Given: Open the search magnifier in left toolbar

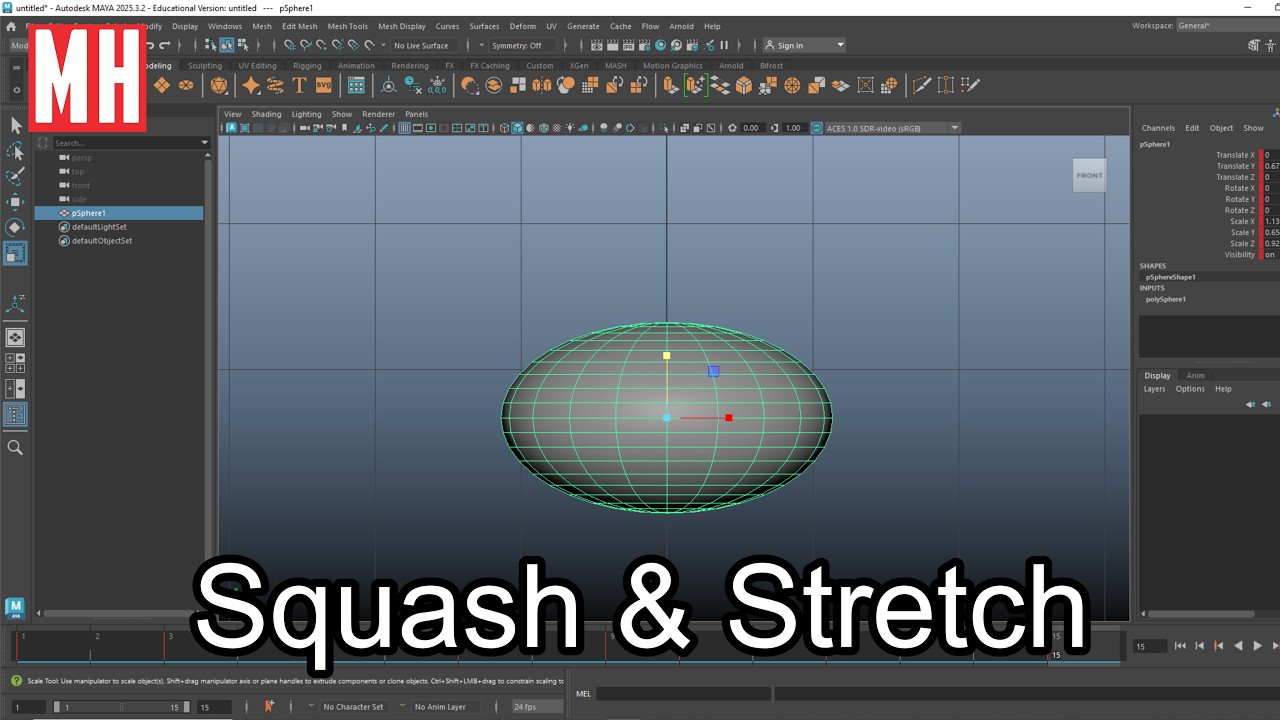Looking at the screenshot, I should point(15,447).
